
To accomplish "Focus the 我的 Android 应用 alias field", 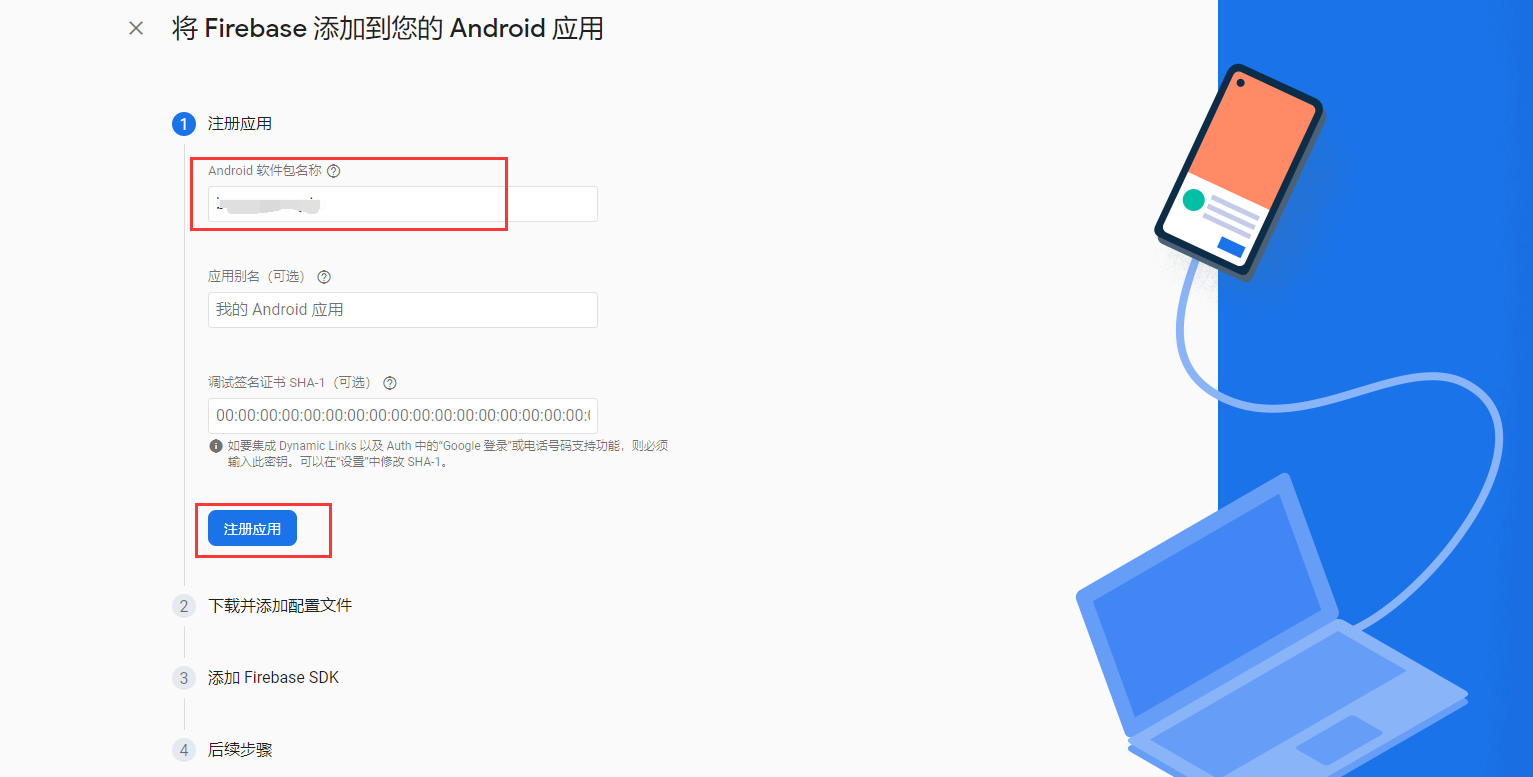I will tap(402, 310).
